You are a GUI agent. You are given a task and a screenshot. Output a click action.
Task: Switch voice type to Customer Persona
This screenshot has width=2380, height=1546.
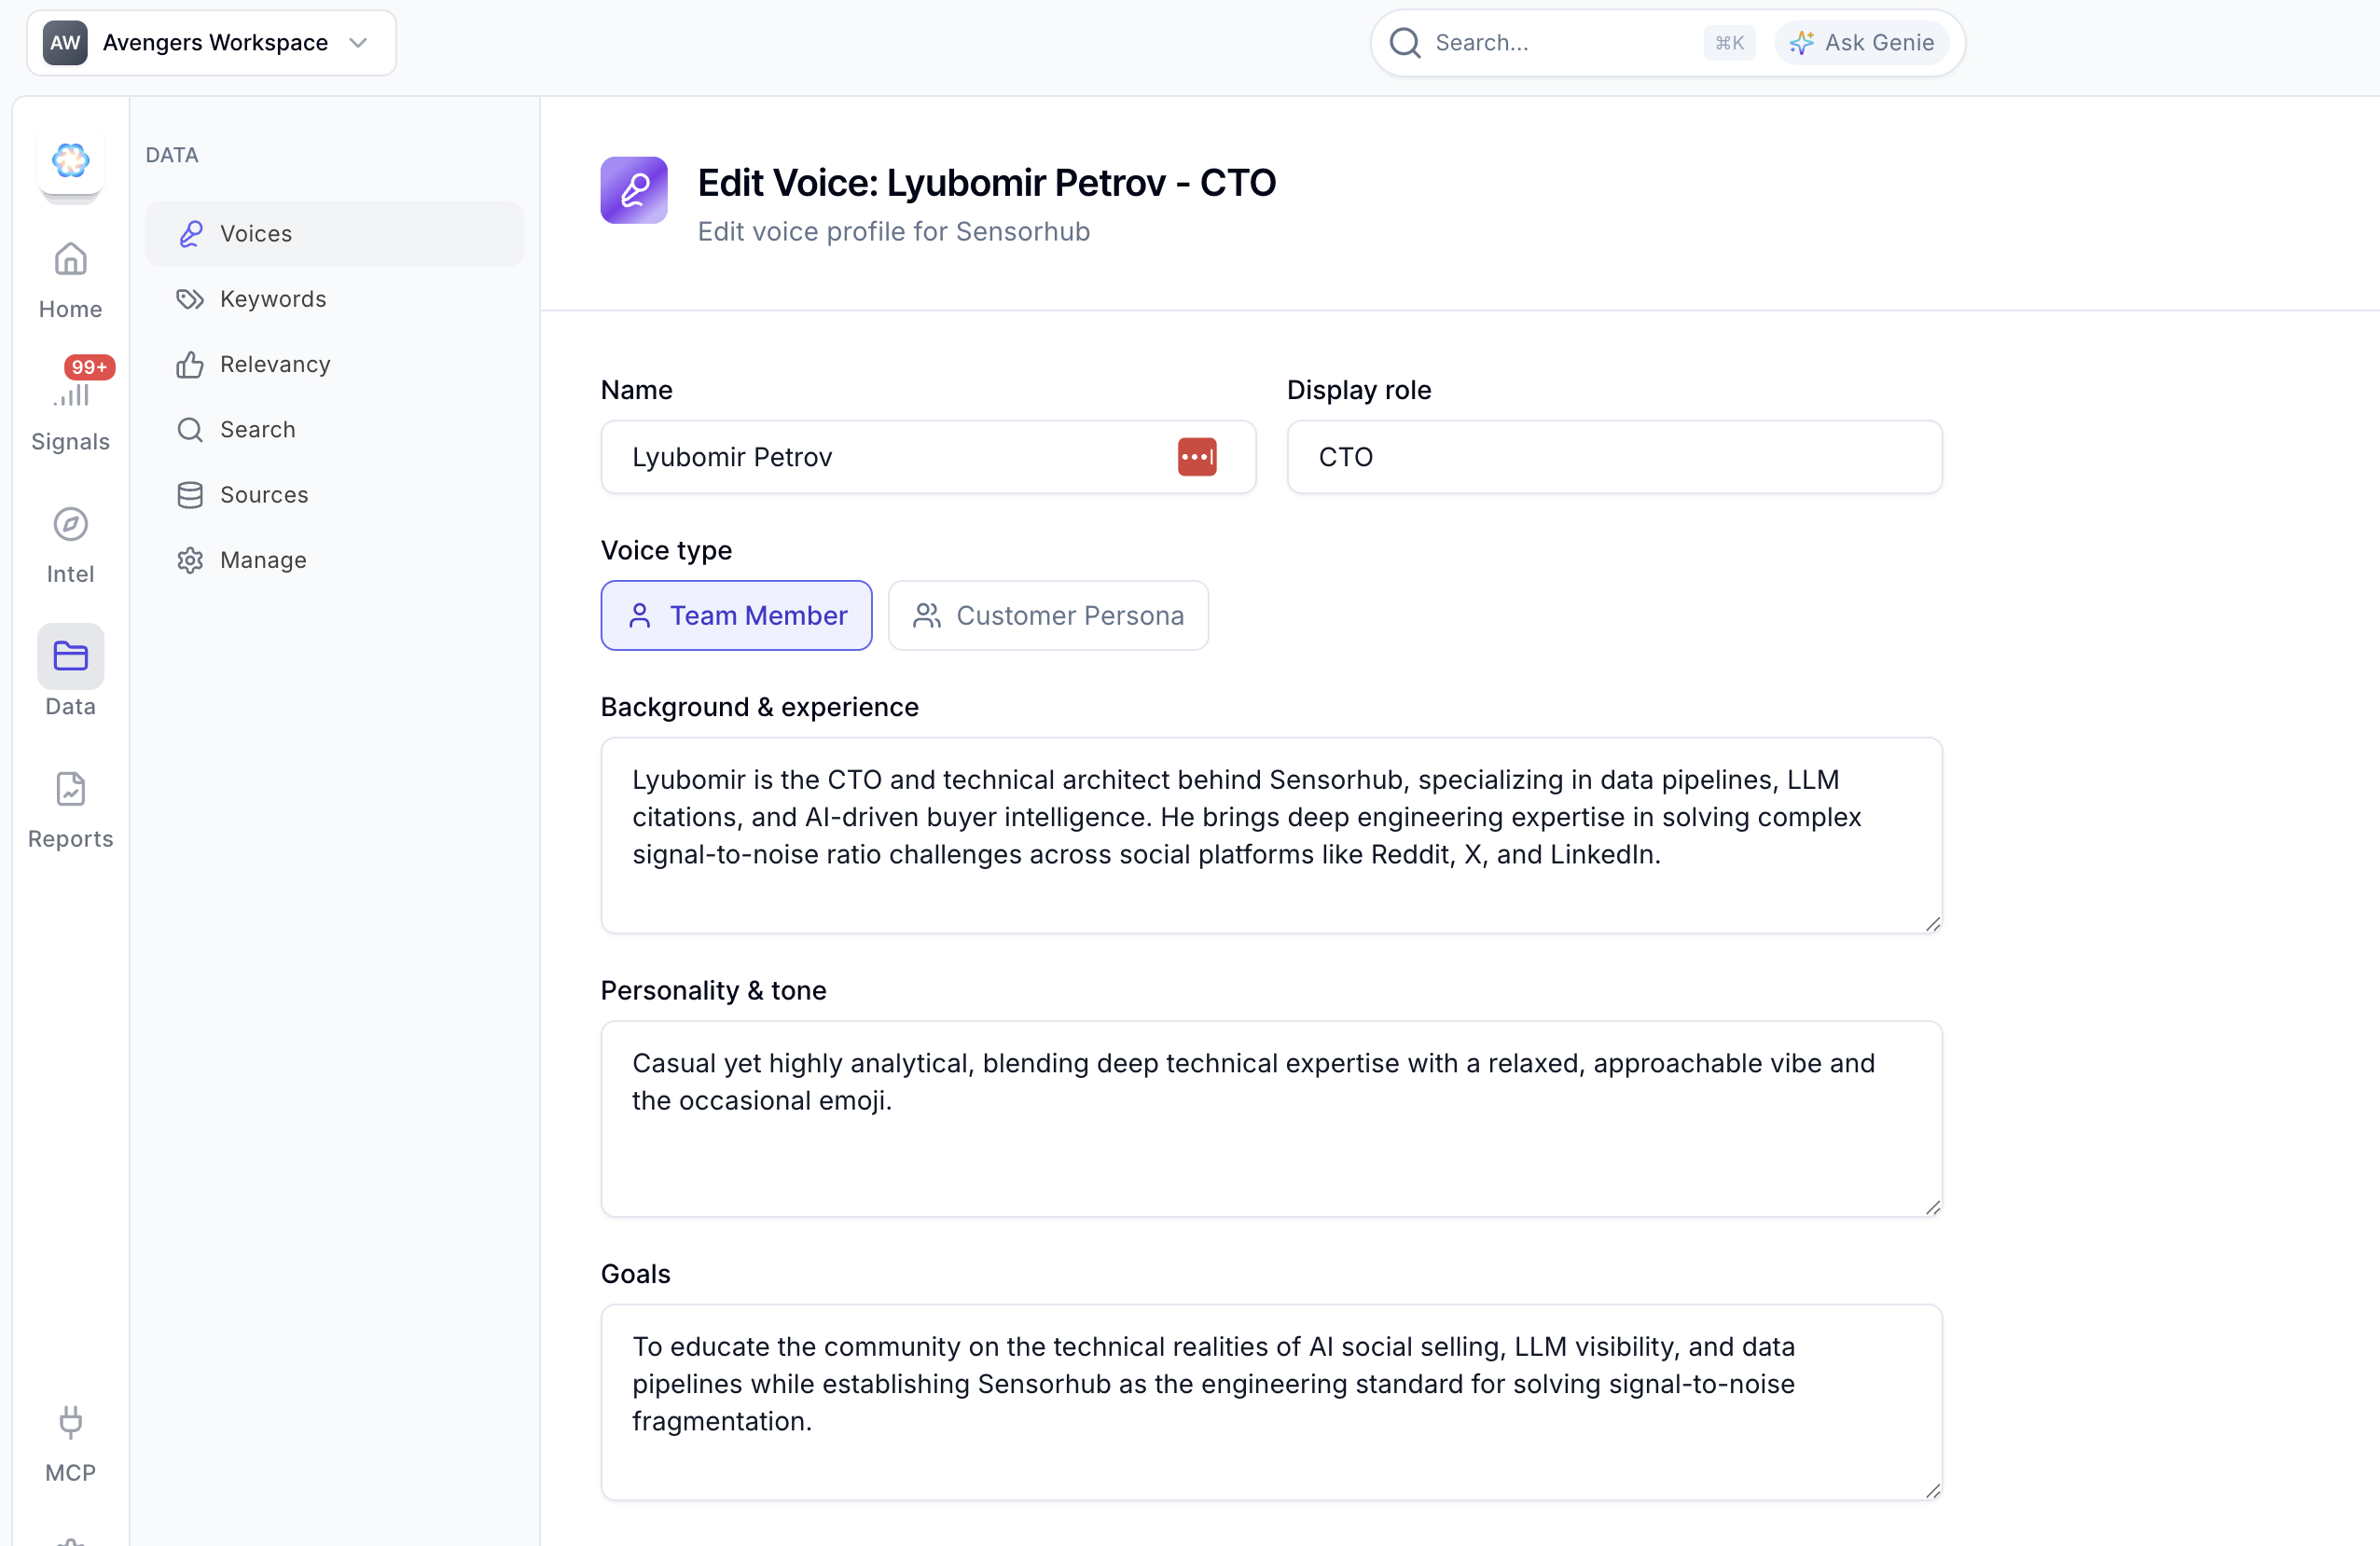pyautogui.click(x=1048, y=615)
